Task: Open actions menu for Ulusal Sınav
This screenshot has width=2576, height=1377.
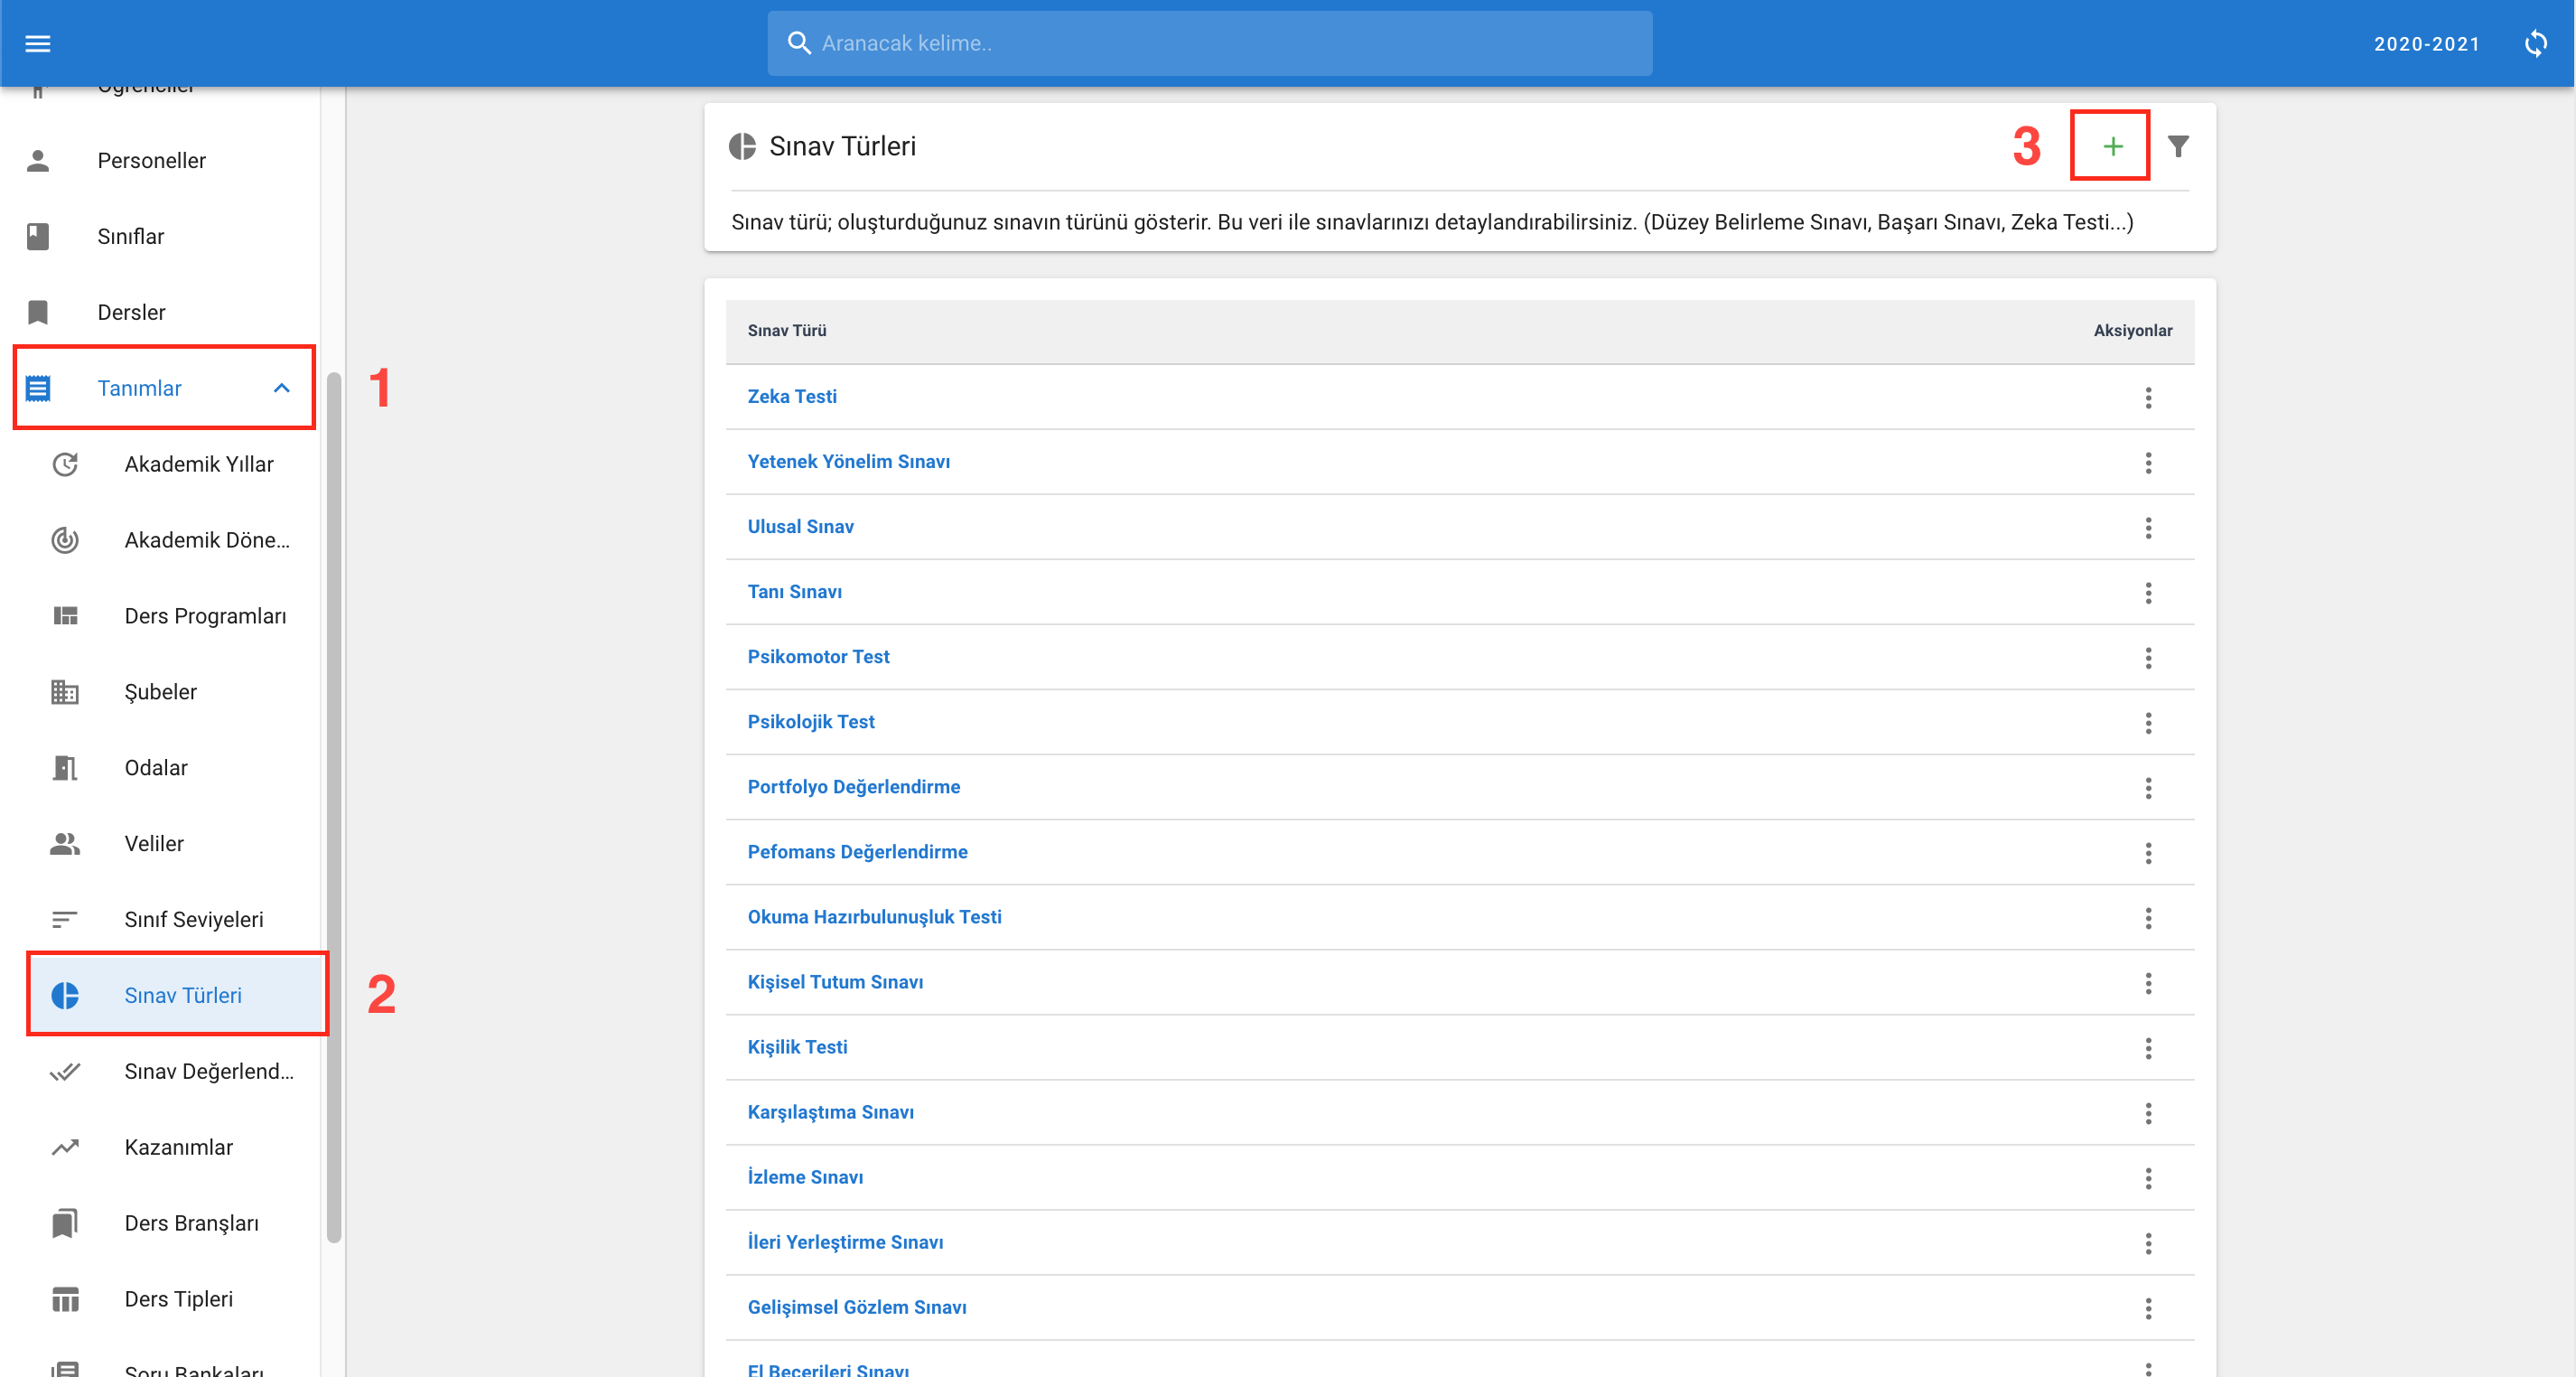Action: point(2148,527)
